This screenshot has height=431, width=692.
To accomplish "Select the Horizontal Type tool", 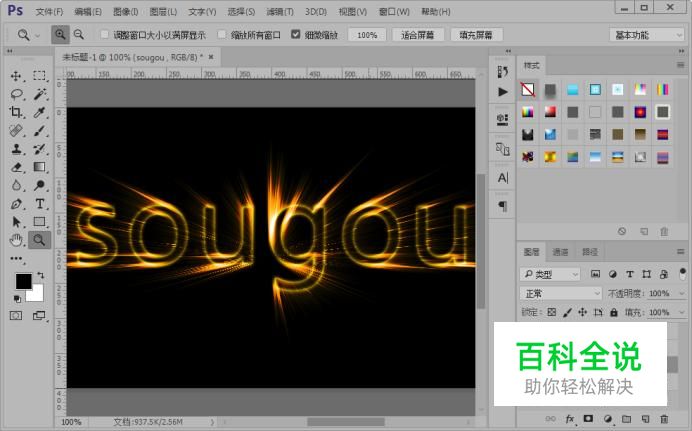I will pos(40,204).
